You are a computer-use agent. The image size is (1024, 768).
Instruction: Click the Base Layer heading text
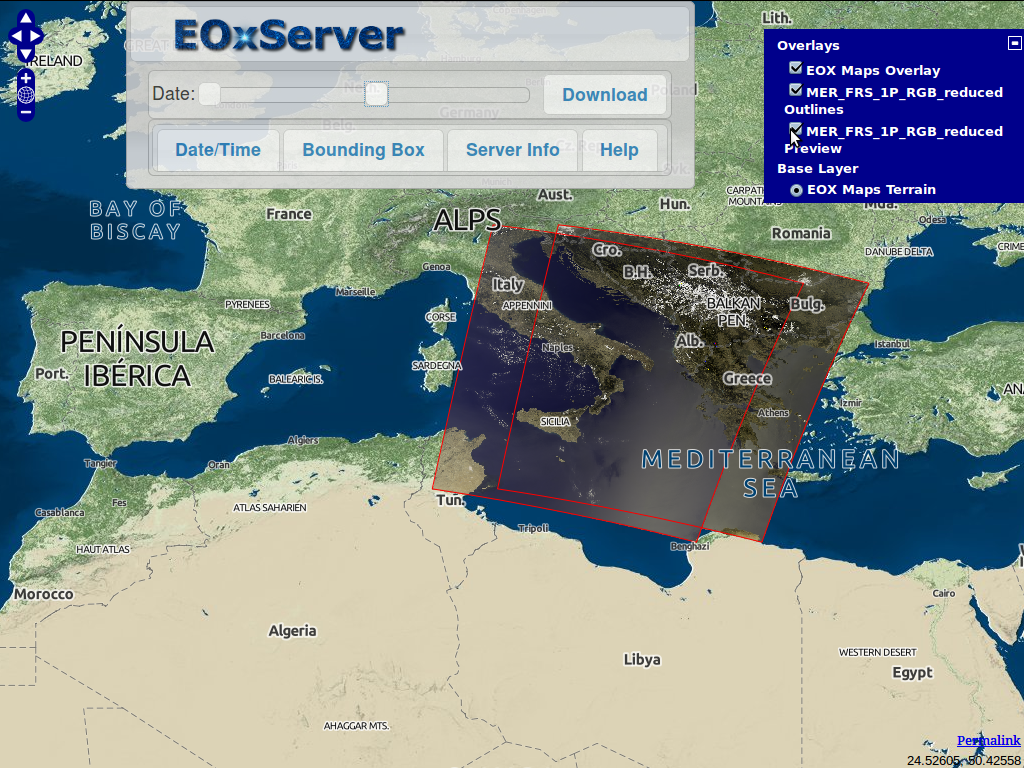[818, 168]
